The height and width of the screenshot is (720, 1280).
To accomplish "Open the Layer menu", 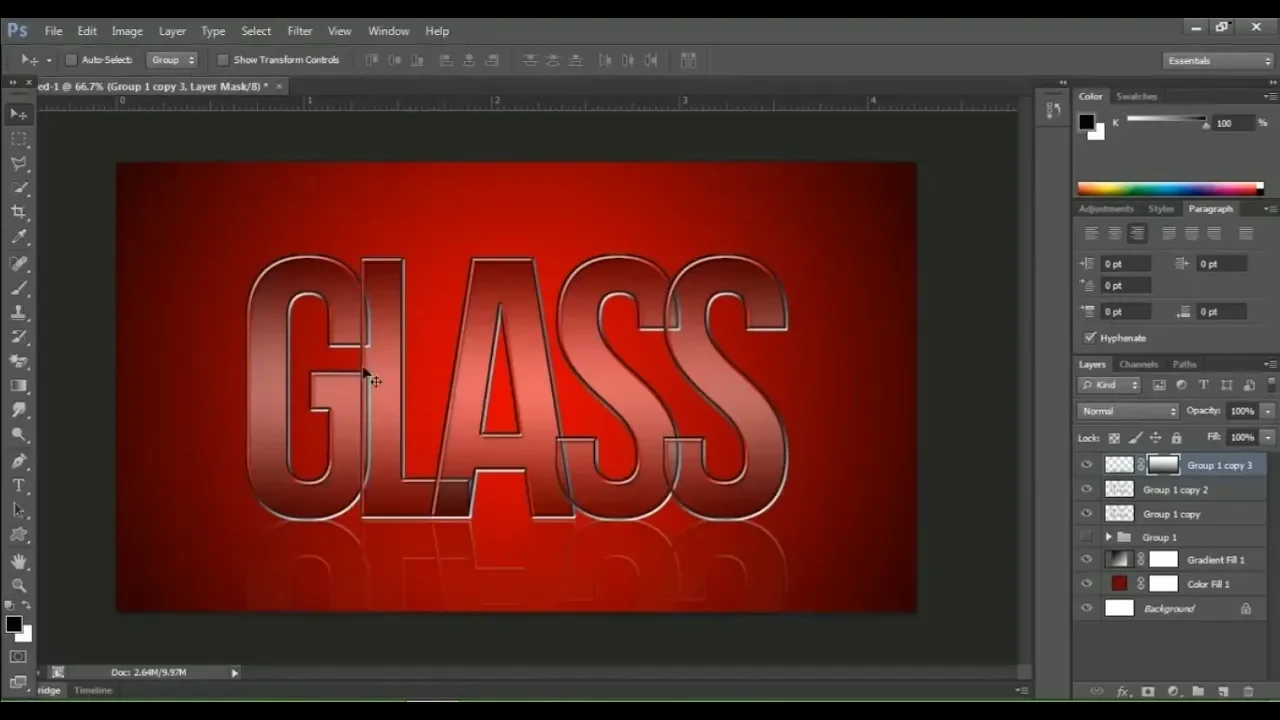I will (172, 31).
